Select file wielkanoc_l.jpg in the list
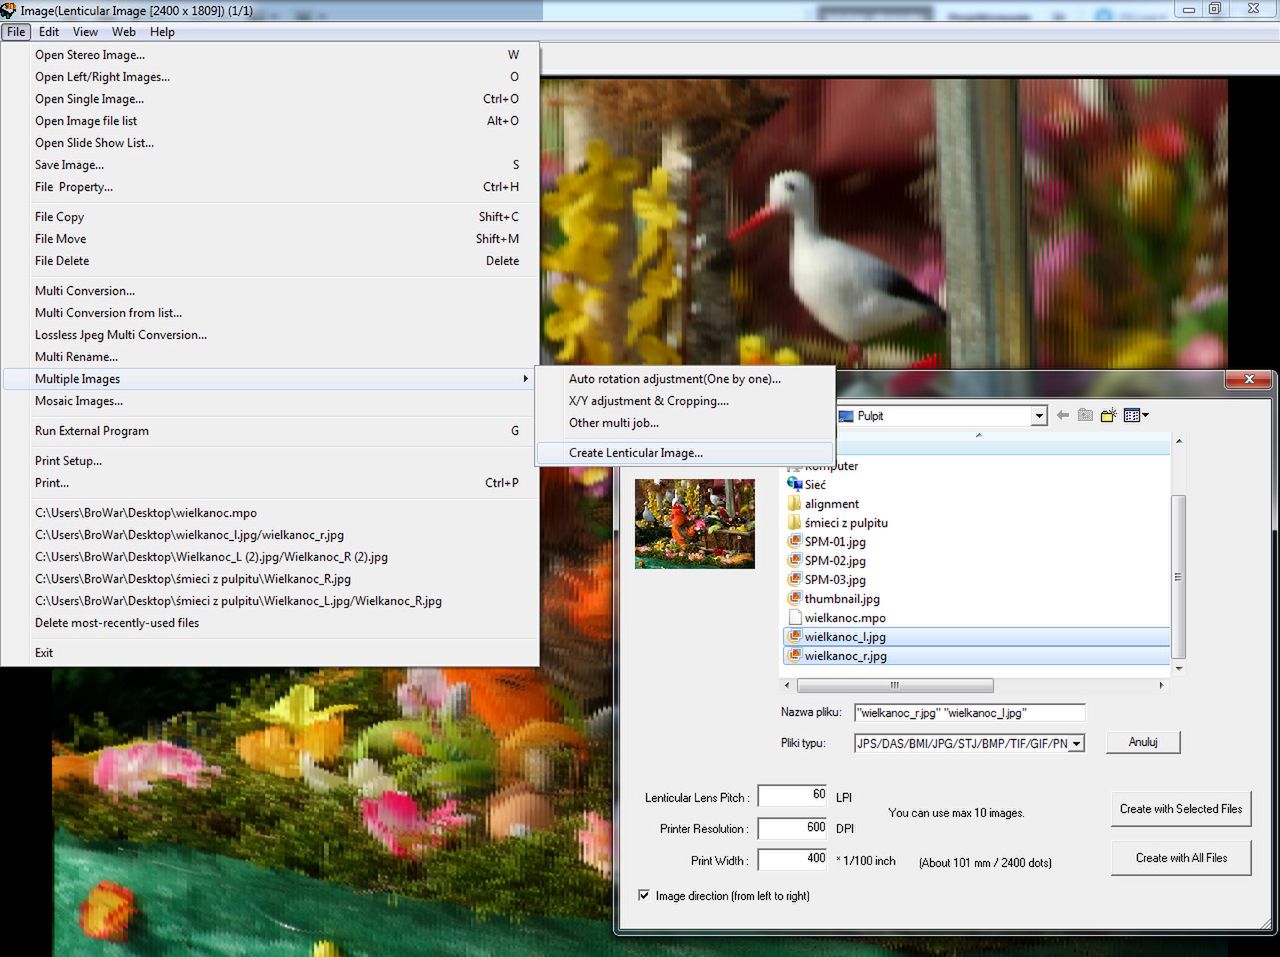 [x=976, y=637]
